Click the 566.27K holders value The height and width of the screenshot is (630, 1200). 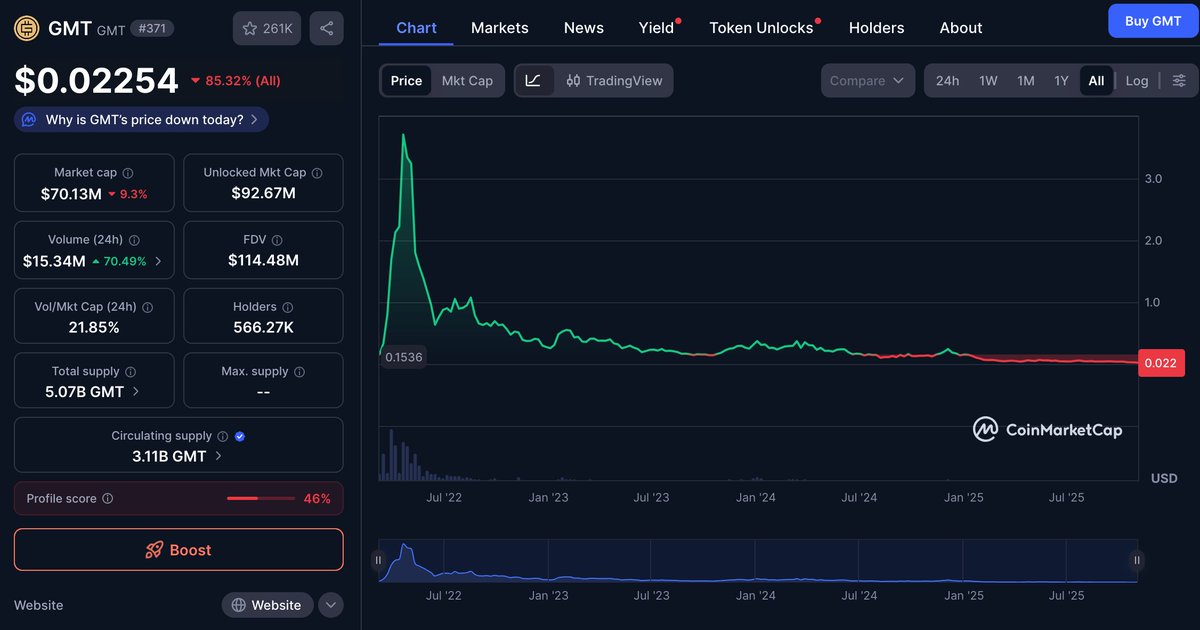[x=263, y=328]
